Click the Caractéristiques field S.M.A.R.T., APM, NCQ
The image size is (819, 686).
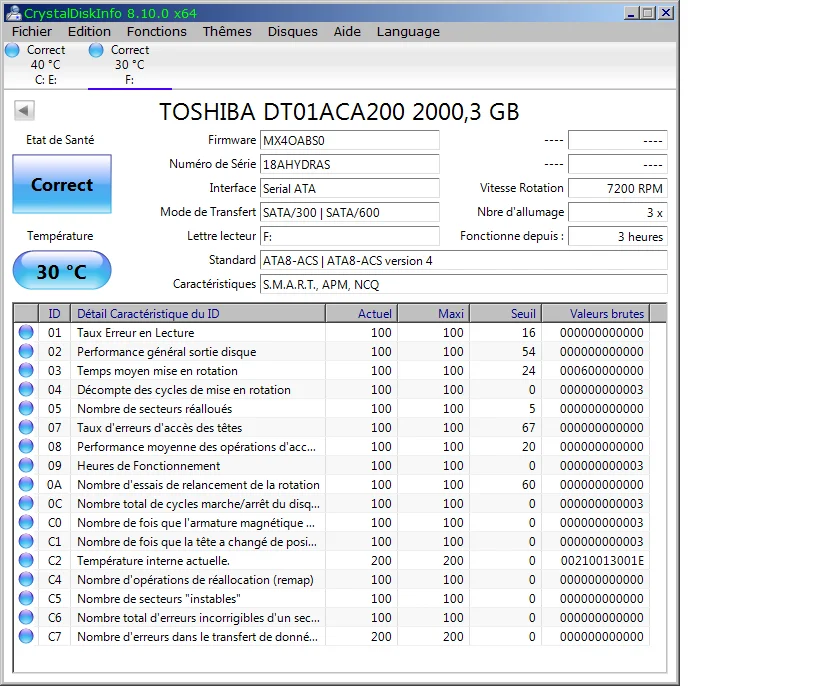(463, 284)
